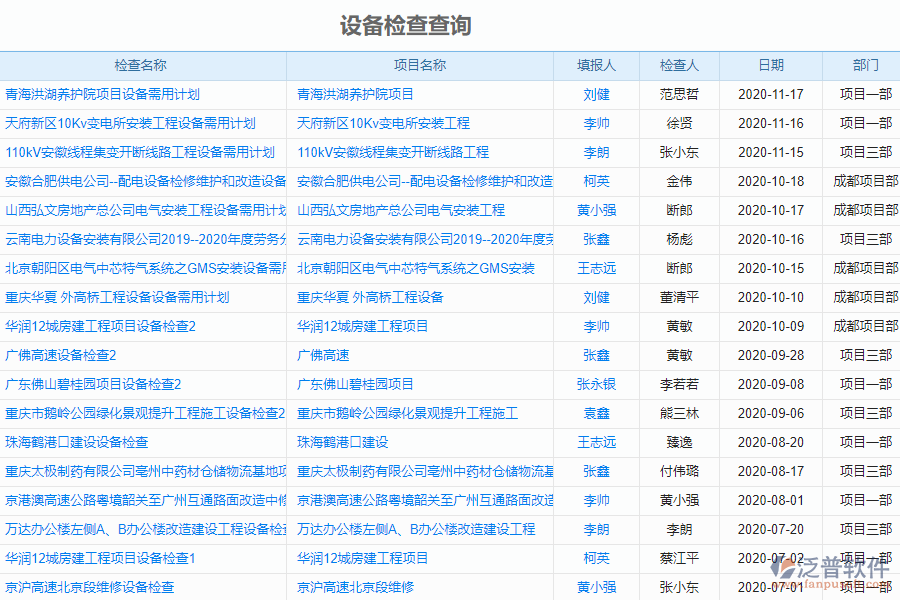Click filler name 王志远 in 珠海鹤港口 row
The image size is (900, 600).
coord(595,442)
